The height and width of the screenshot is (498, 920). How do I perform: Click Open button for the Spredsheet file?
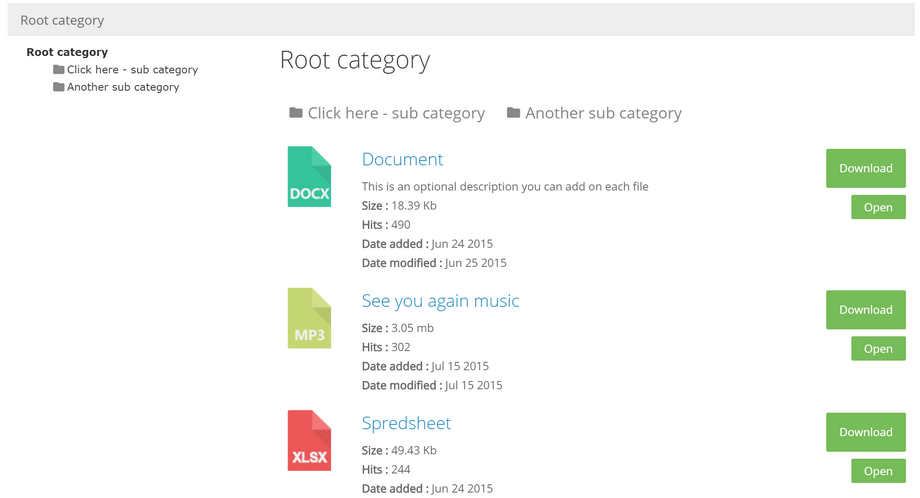tap(878, 471)
